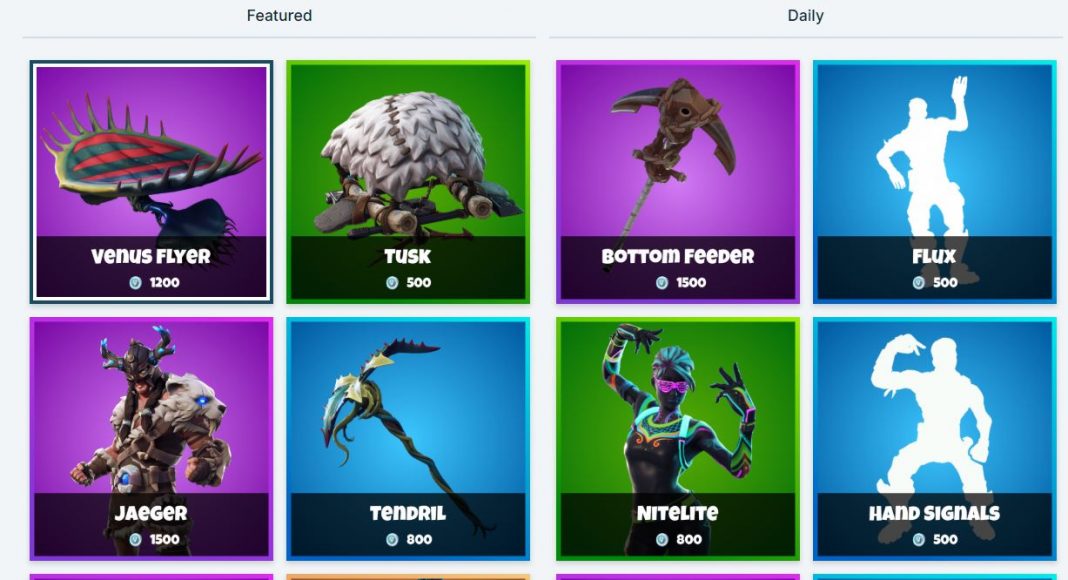Viewport: 1068px width, 580px height.
Task: Open the Nitelite outfit card
Action: [678, 439]
